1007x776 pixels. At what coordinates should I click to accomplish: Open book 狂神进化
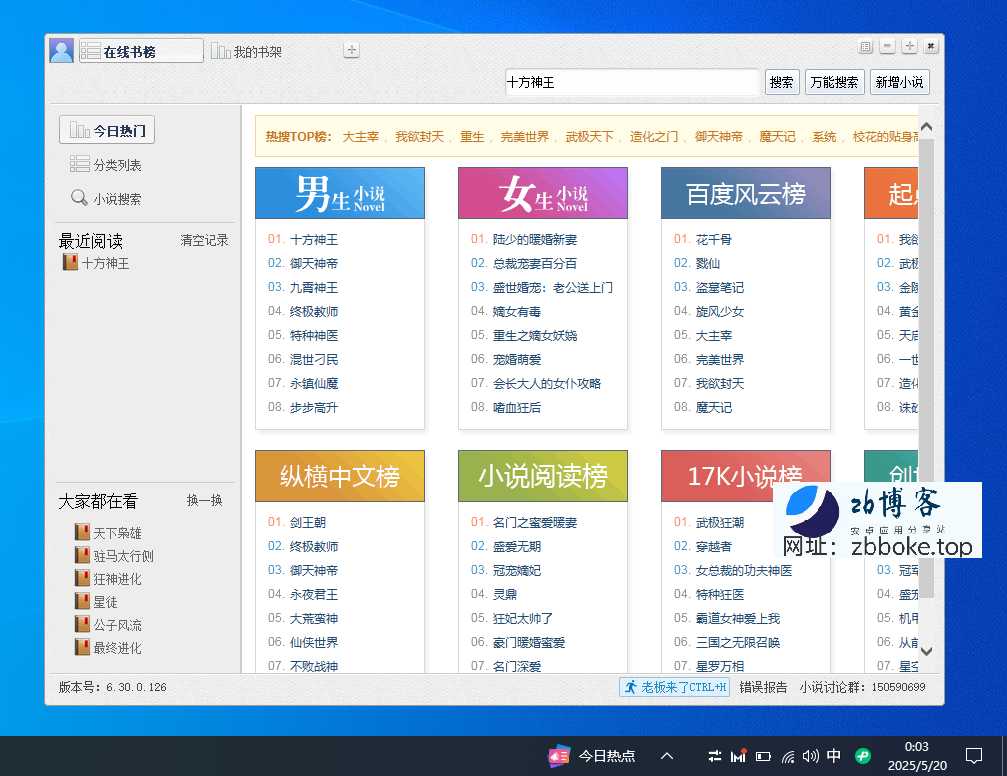[108, 579]
